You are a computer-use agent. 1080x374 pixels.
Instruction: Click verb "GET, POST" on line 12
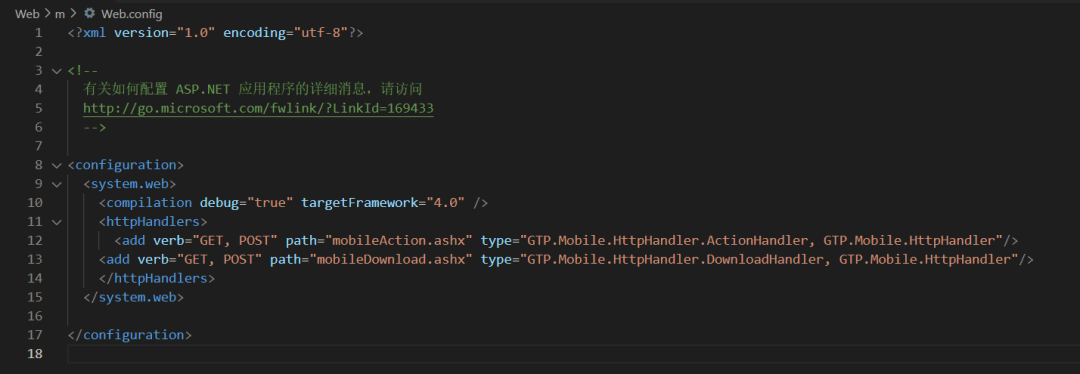click(x=235, y=240)
